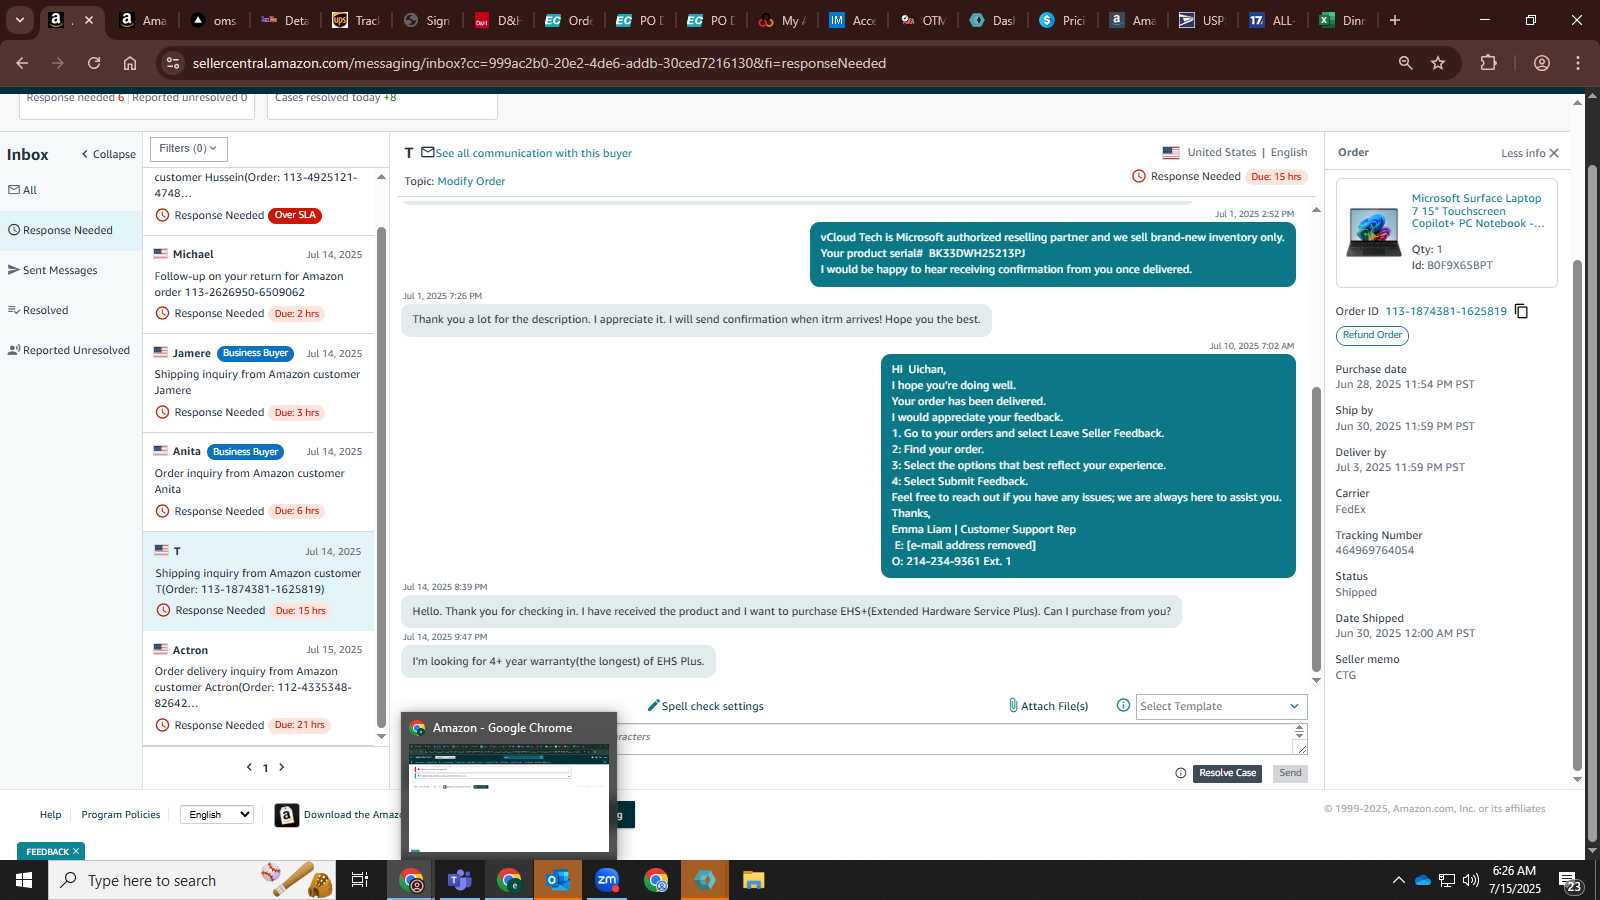This screenshot has height=900, width=1600.
Task: Open the notifications center icon
Action: [x=1570, y=881]
